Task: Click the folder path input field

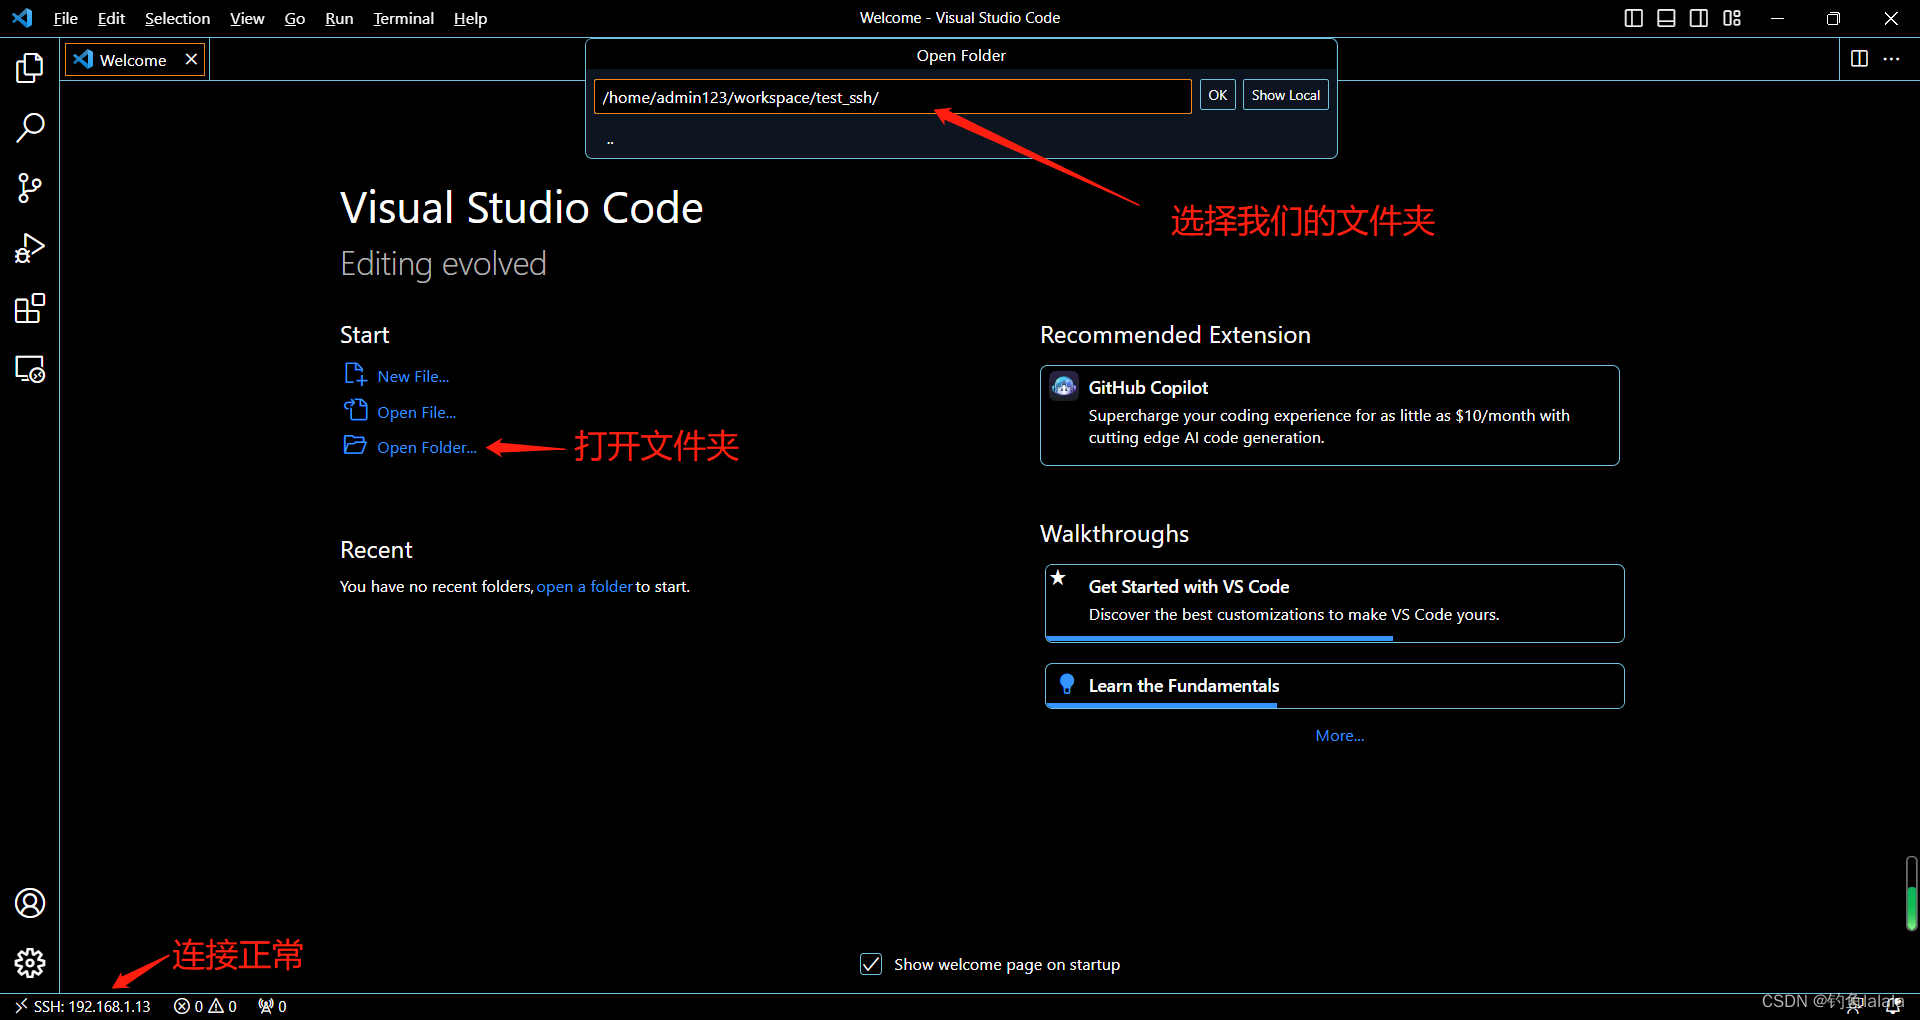Action: pyautogui.click(x=892, y=97)
